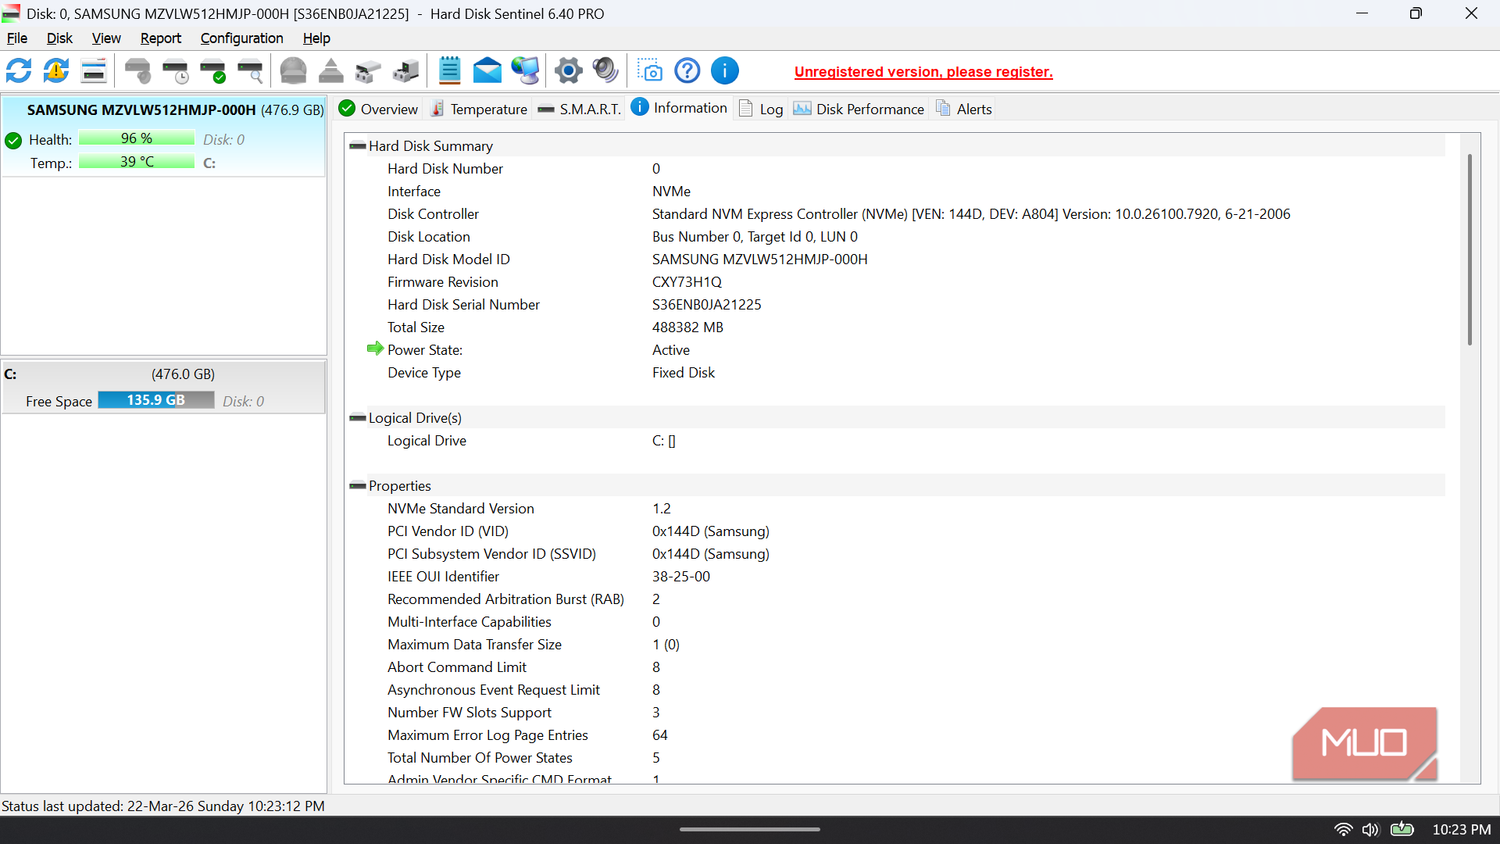
Task: Click the disk with clock icon
Action: [176, 71]
